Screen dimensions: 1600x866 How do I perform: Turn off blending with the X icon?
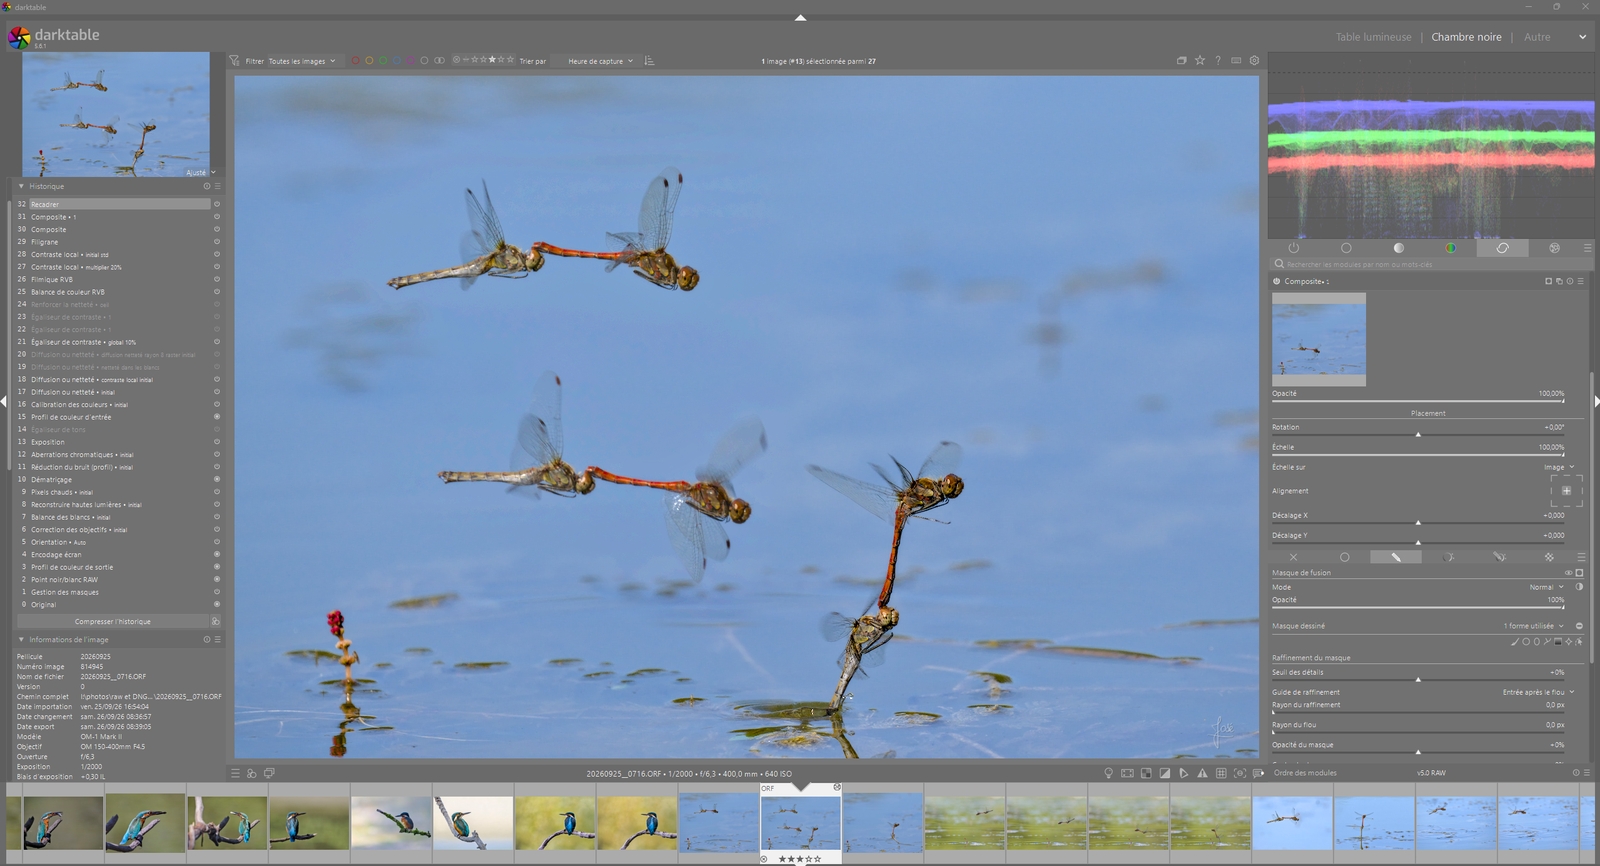[x=1293, y=557]
